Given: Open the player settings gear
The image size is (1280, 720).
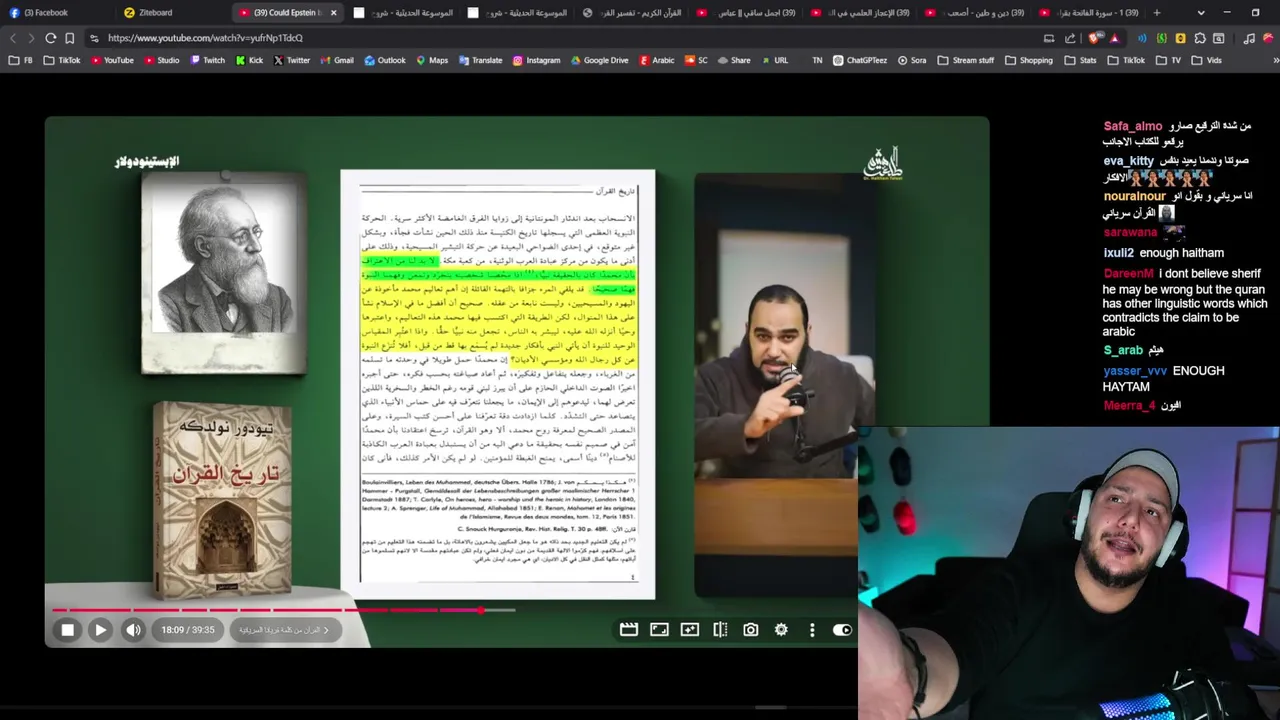Looking at the screenshot, I should point(781,630).
